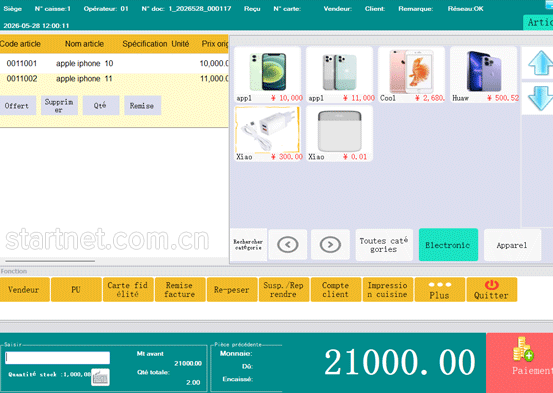553x393 pixels.
Task: Click the Remise button
Action: pyautogui.click(x=142, y=105)
